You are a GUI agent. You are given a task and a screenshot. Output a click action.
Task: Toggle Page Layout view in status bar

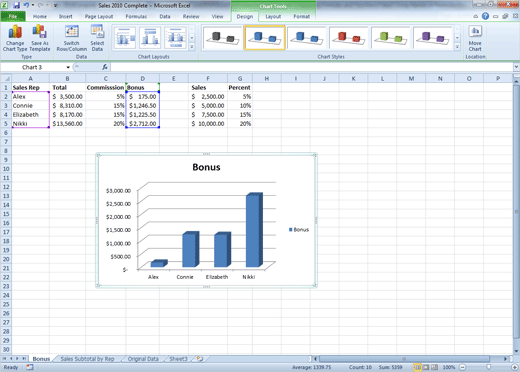(426, 367)
